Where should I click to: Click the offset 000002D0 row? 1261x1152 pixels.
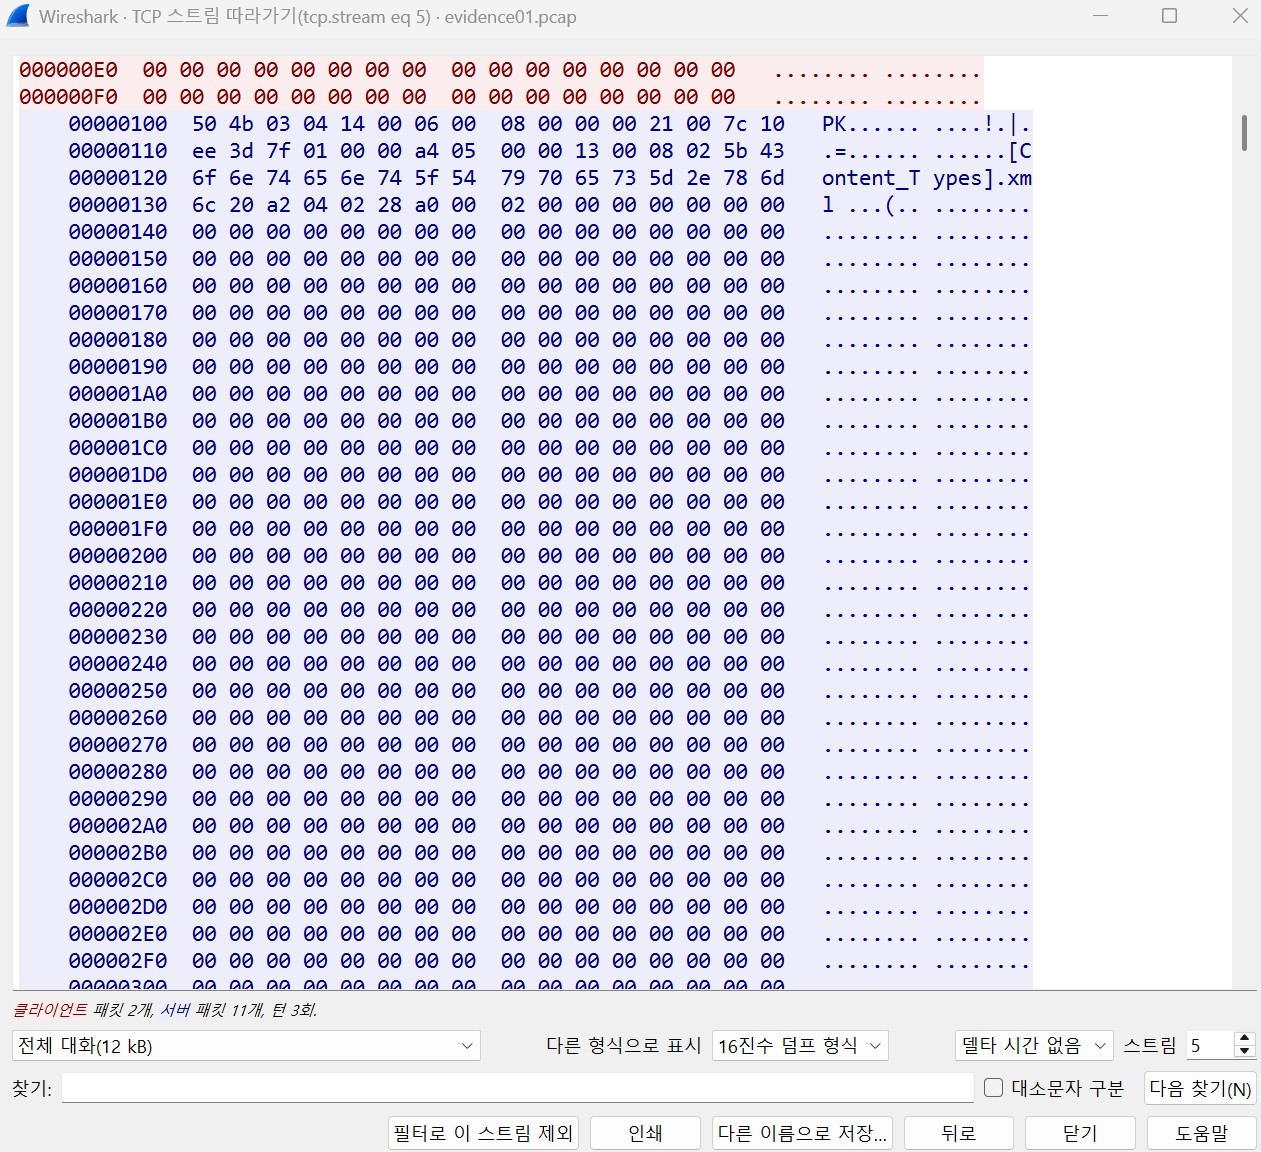click(550, 907)
